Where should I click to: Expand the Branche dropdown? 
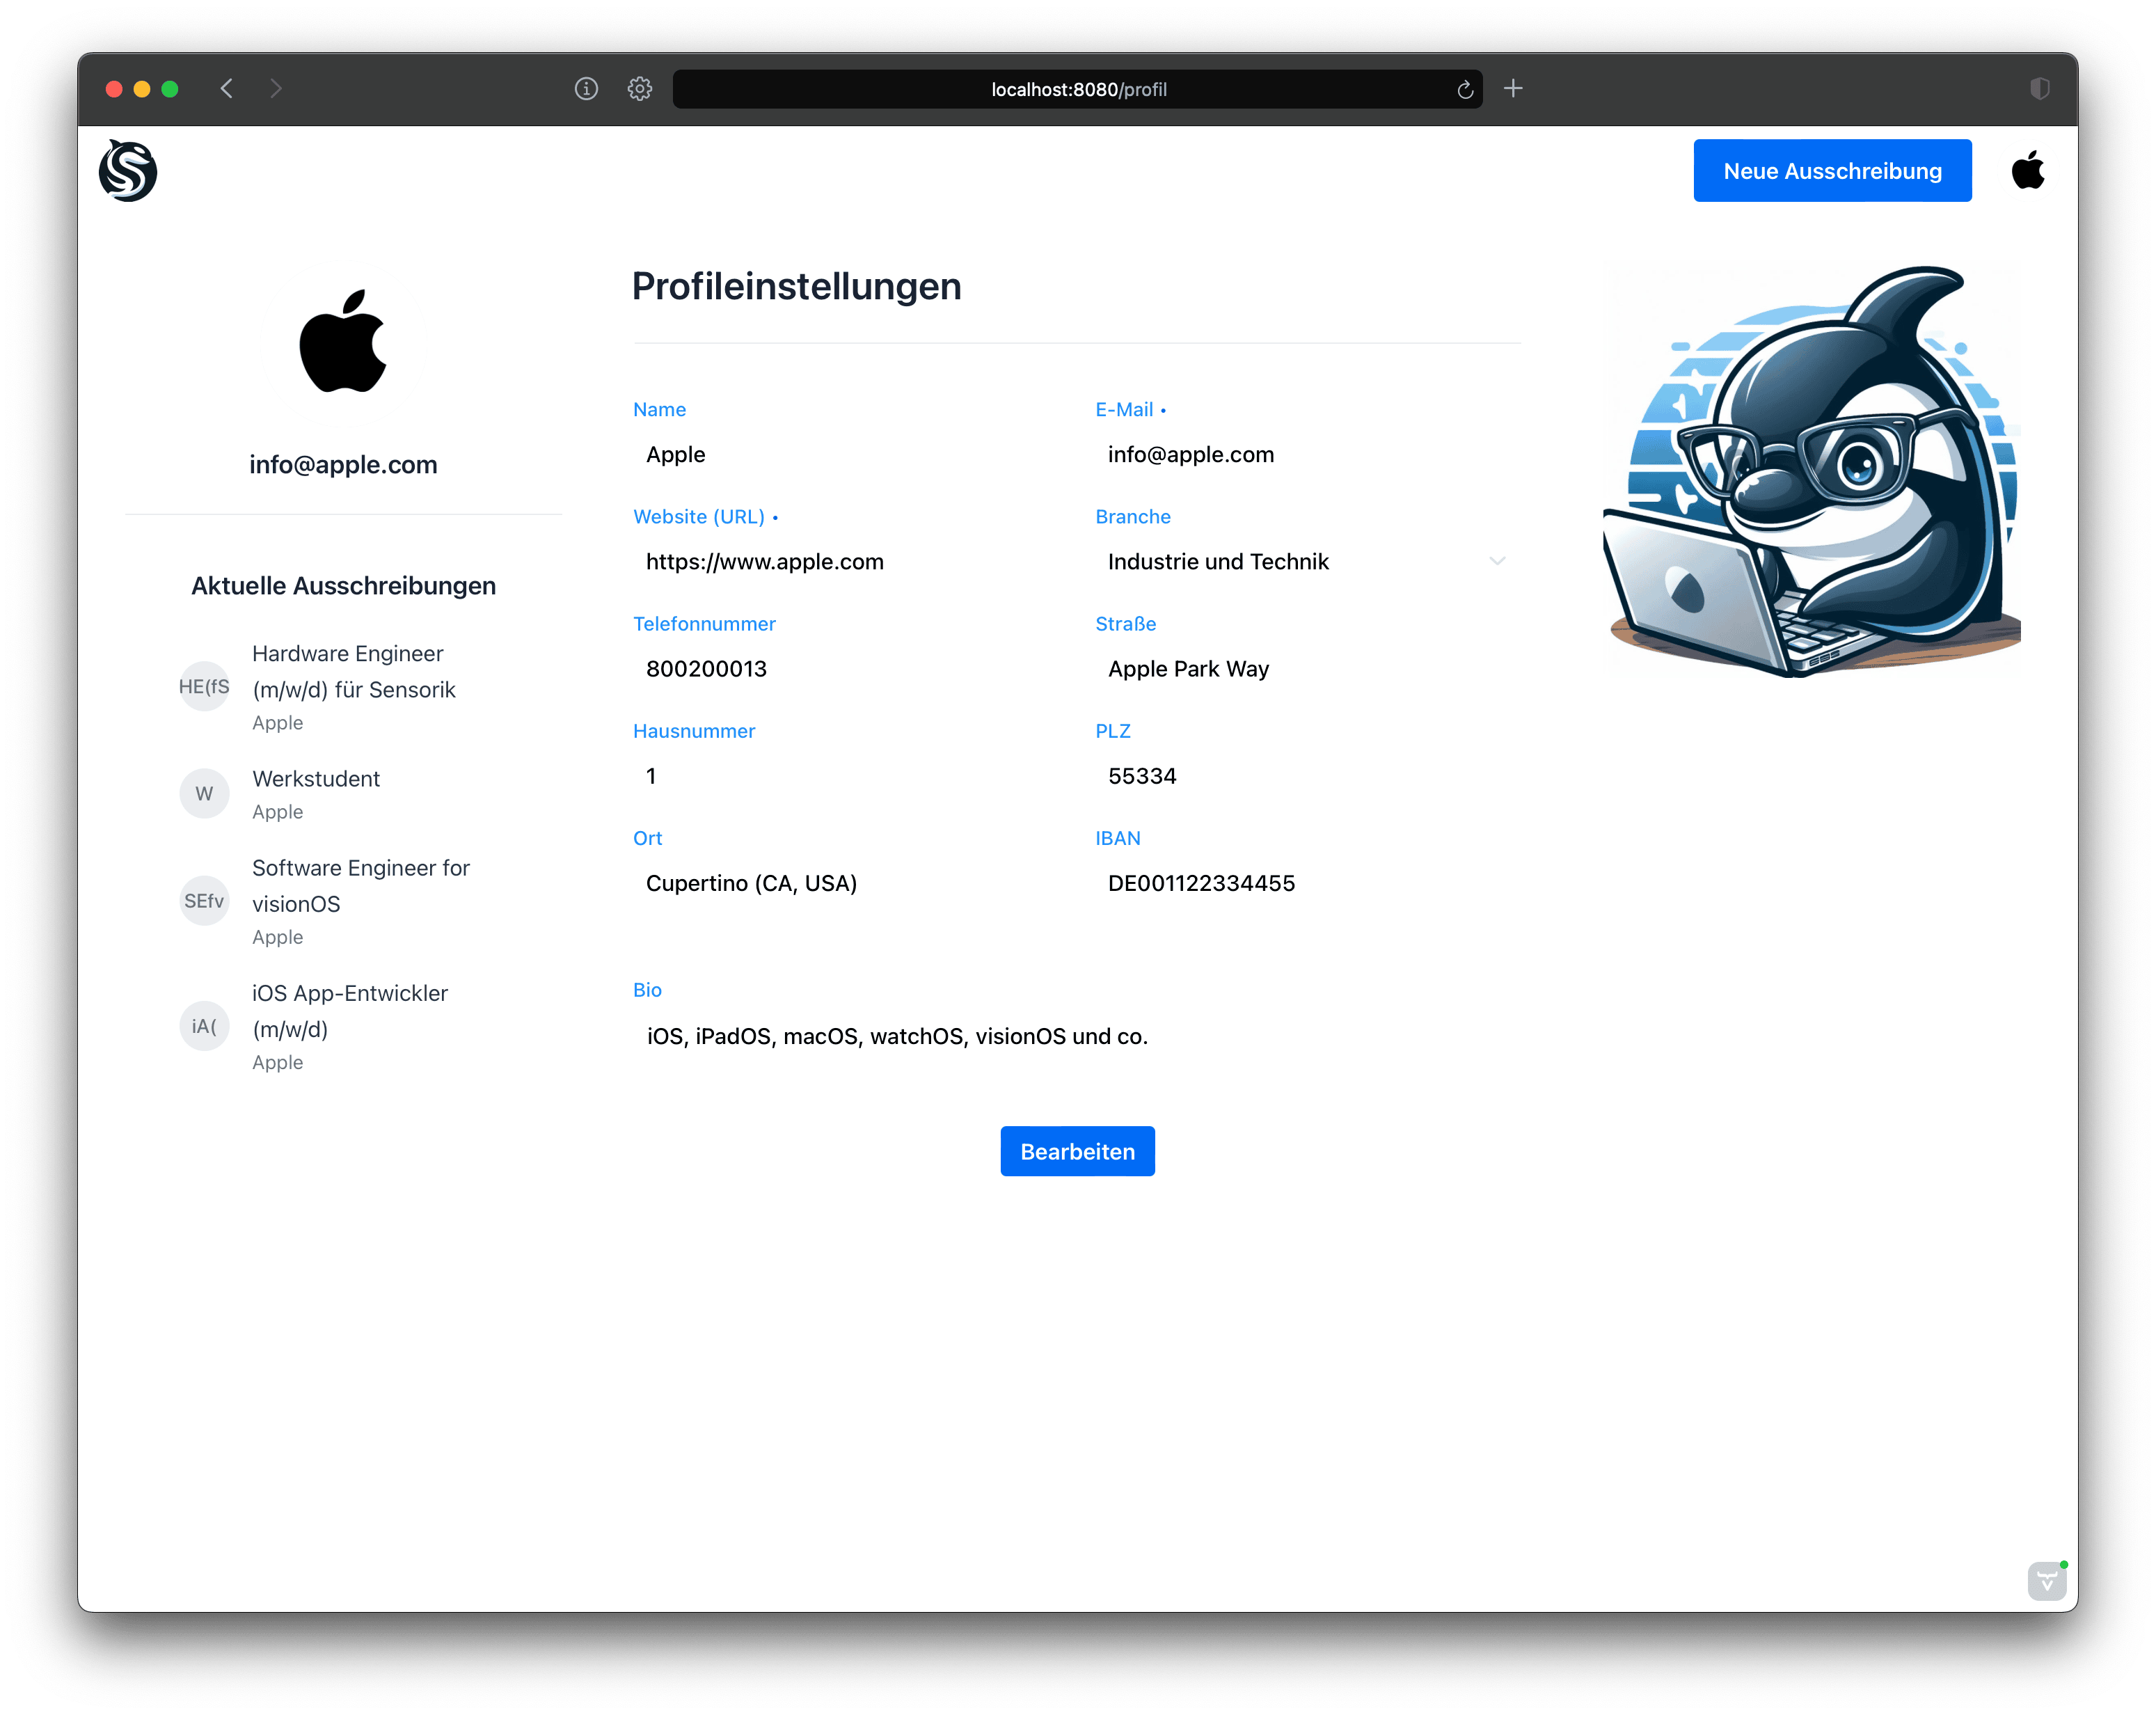pos(1496,562)
